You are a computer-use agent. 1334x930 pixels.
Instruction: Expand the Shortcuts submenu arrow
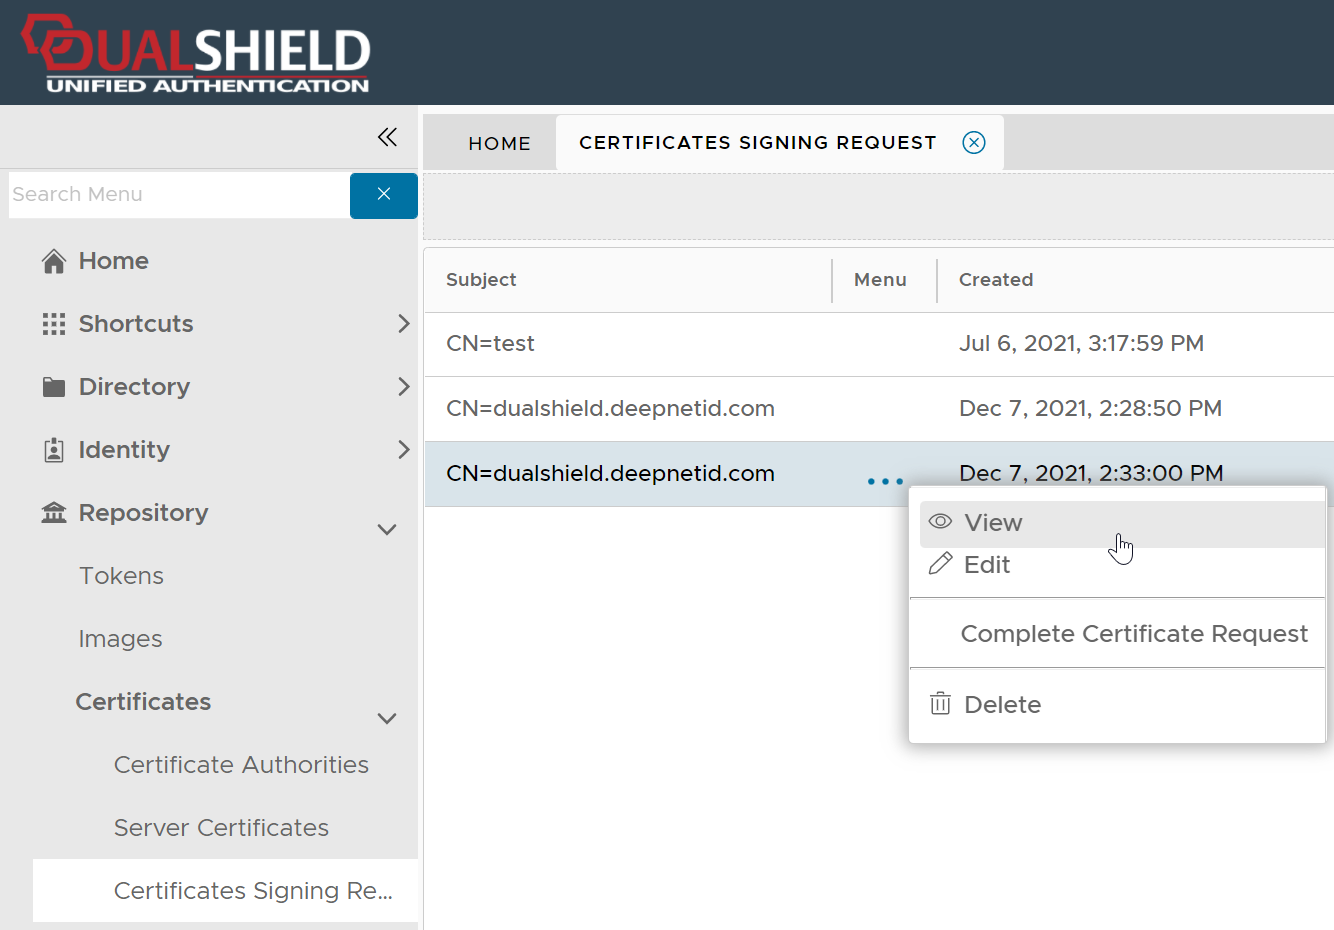[x=403, y=324]
